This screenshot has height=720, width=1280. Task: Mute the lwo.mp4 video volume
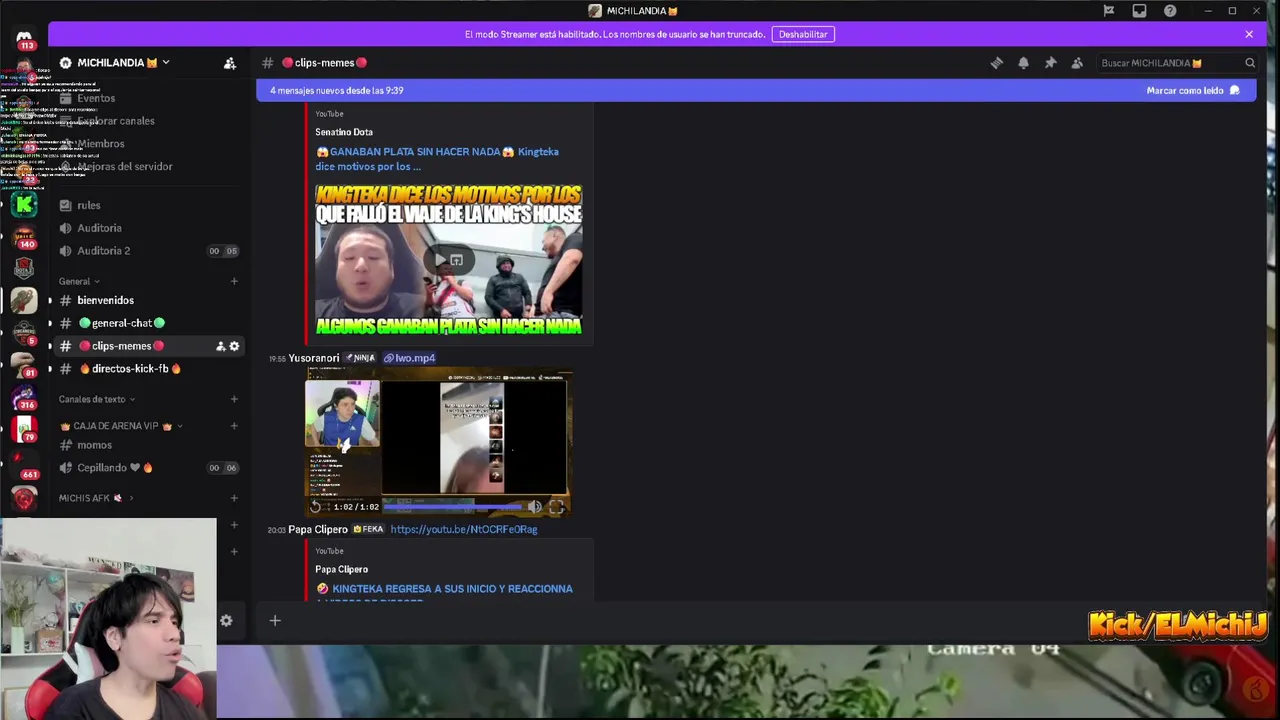535,507
